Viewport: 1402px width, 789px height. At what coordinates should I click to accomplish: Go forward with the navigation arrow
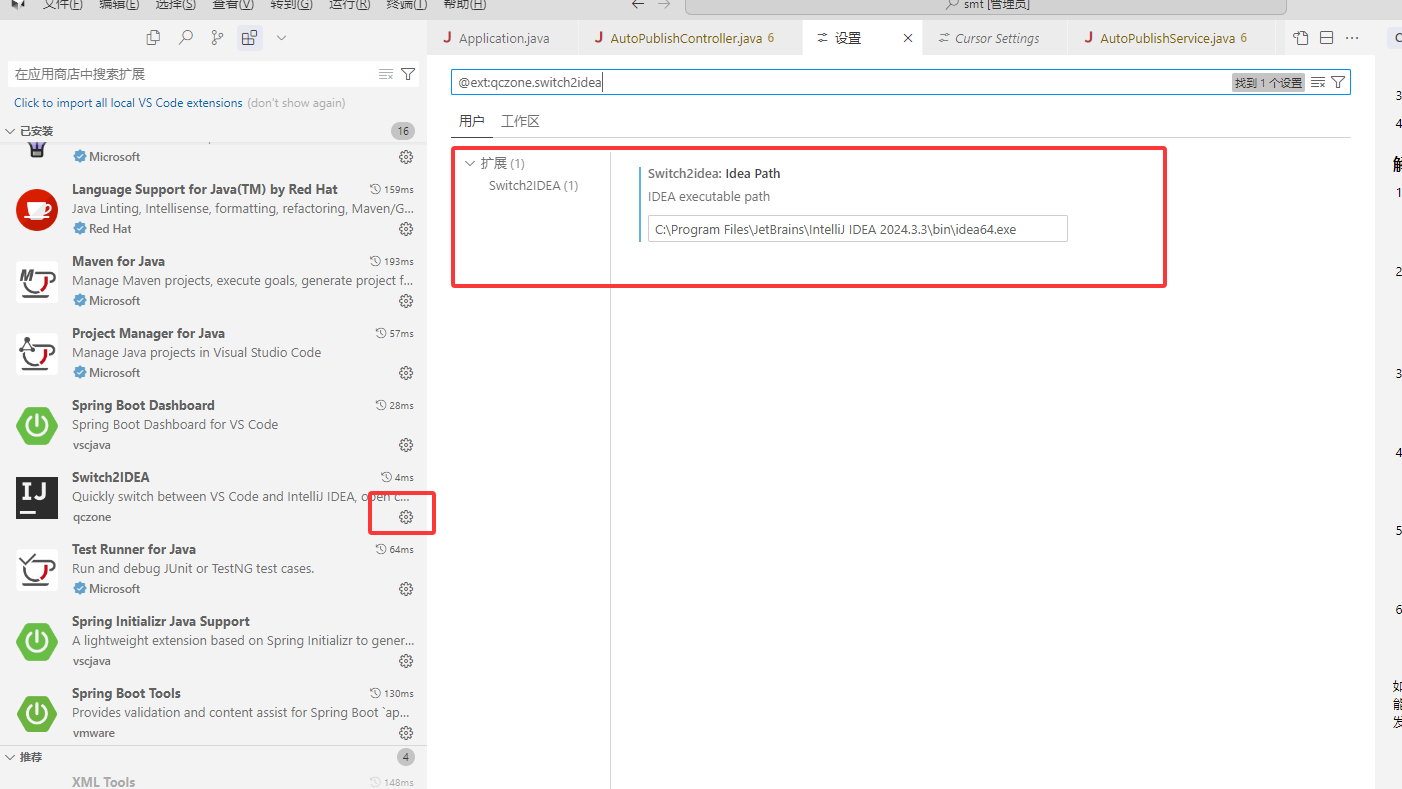point(664,4)
